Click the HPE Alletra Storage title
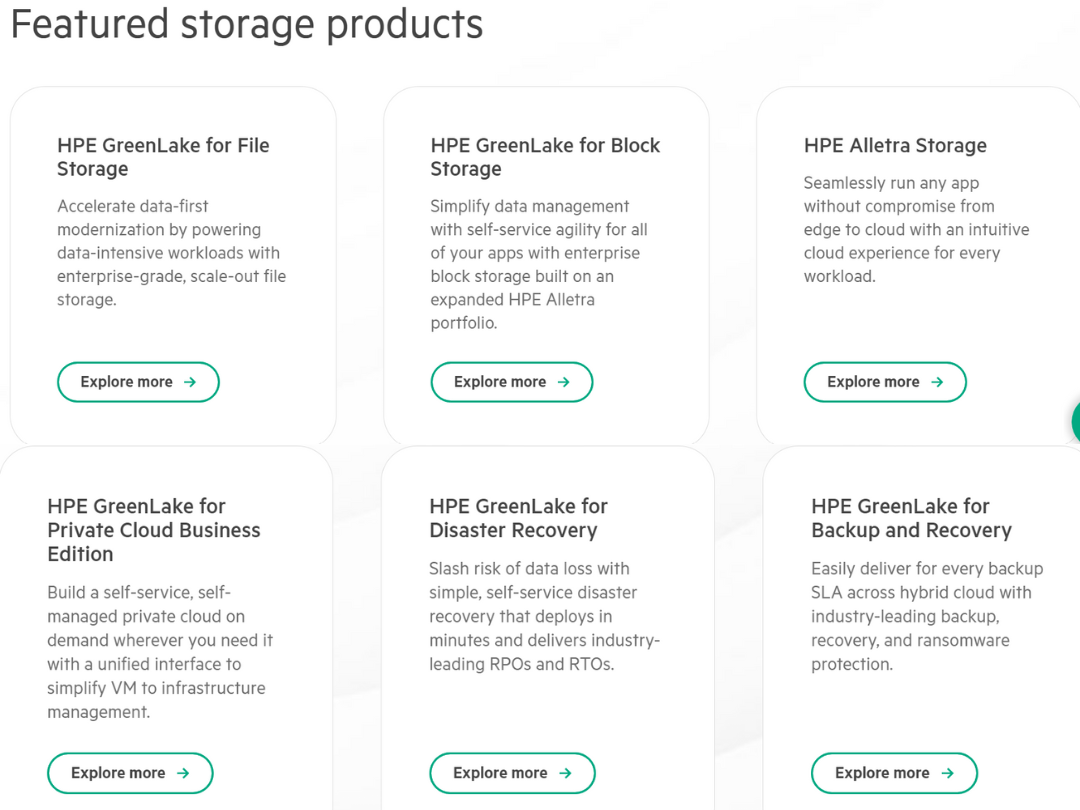This screenshot has height=810, width=1080. click(x=895, y=145)
